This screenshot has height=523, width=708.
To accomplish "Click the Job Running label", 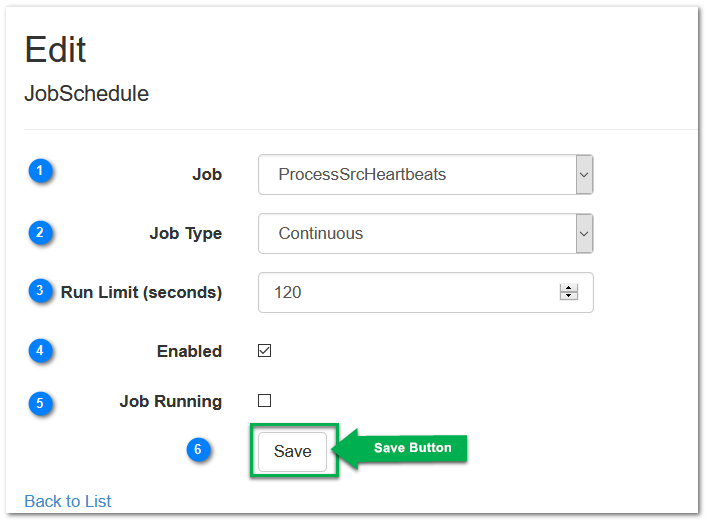I will (171, 402).
